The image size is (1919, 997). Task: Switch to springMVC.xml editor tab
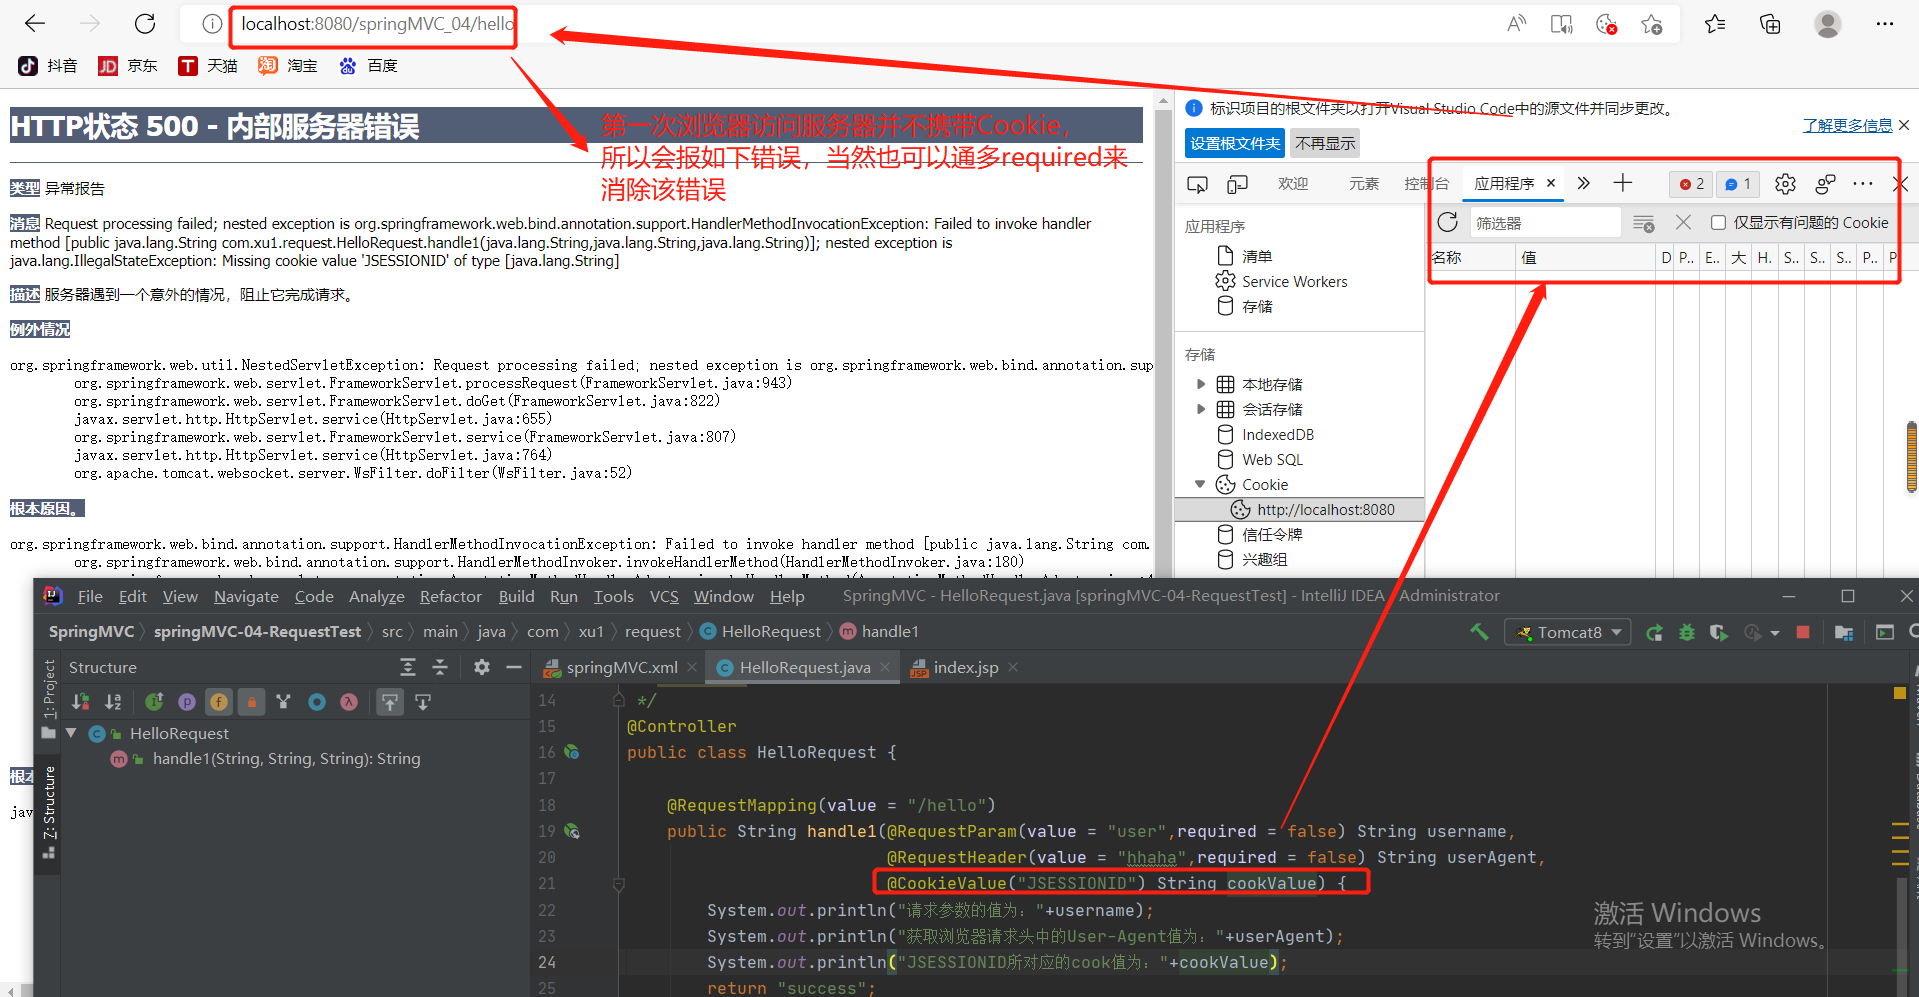(621, 667)
